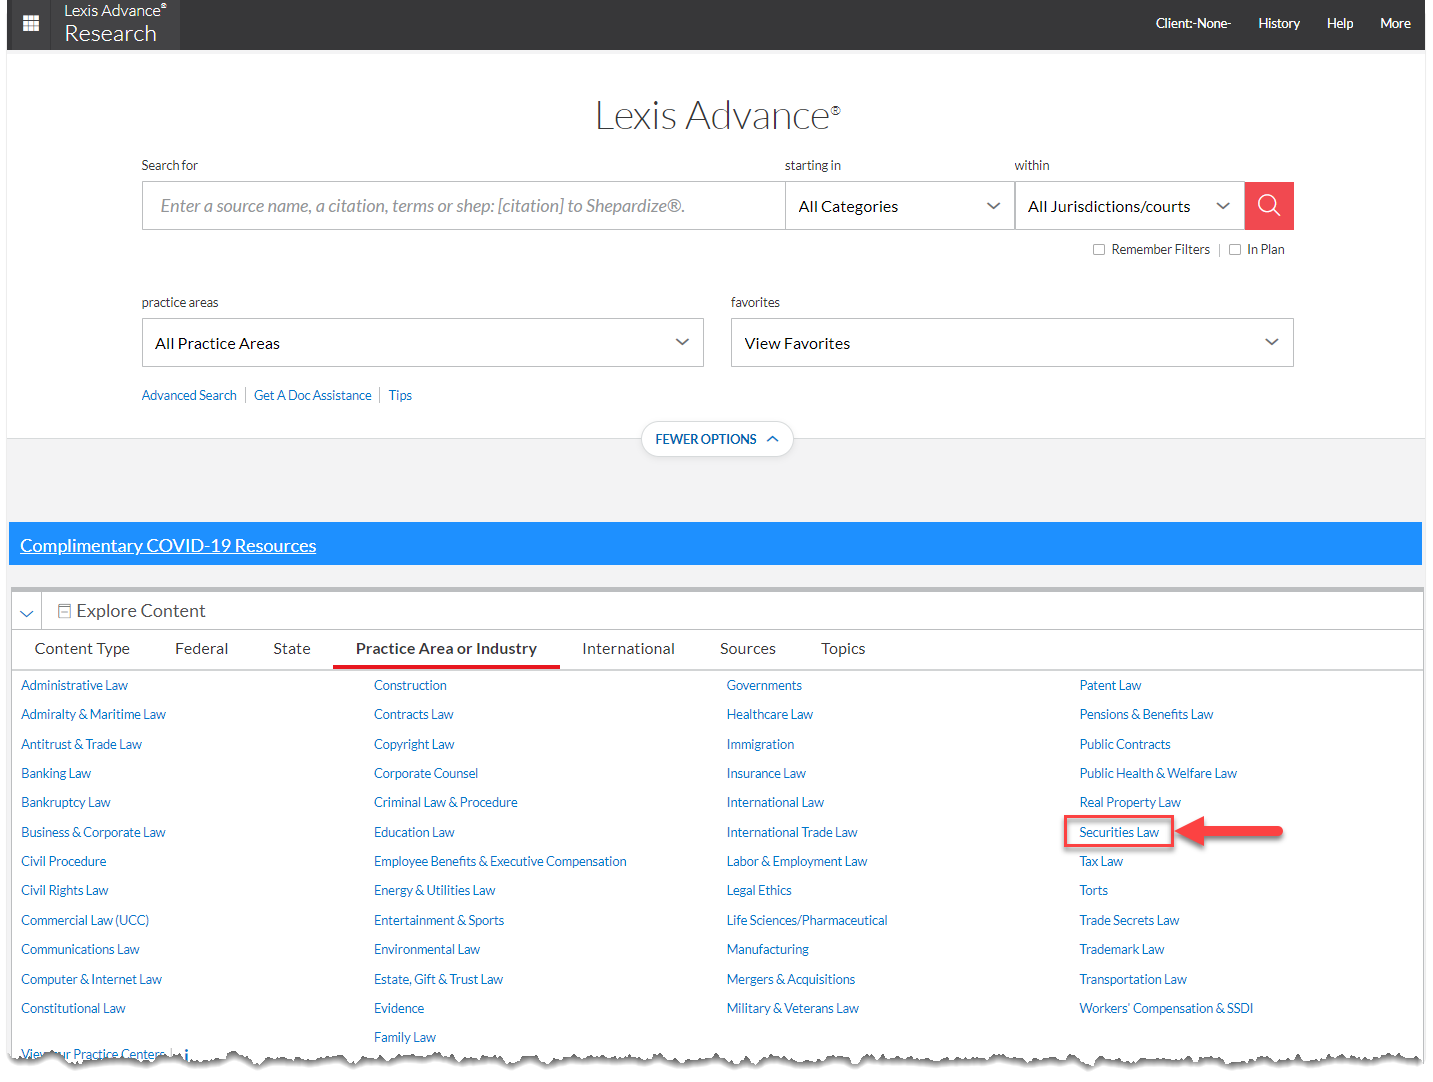Open the Business & Corporate Law link
The height and width of the screenshot is (1082, 1433).
tap(94, 832)
